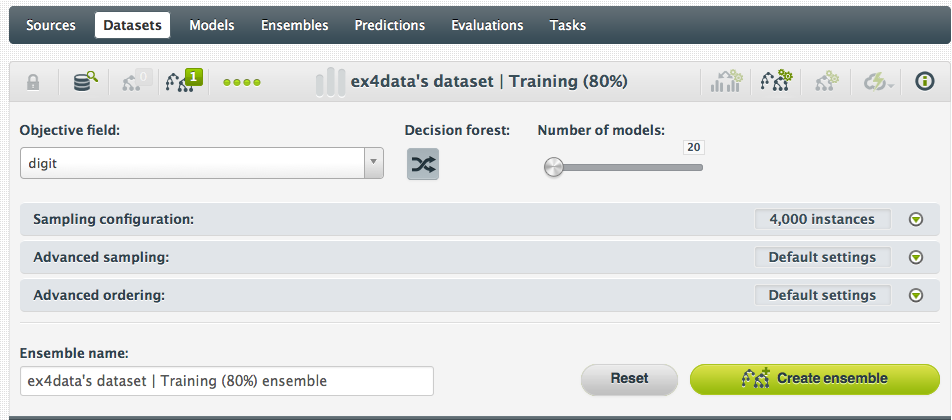
Task: Toggle the Decision forest randomize button
Action: click(x=423, y=165)
